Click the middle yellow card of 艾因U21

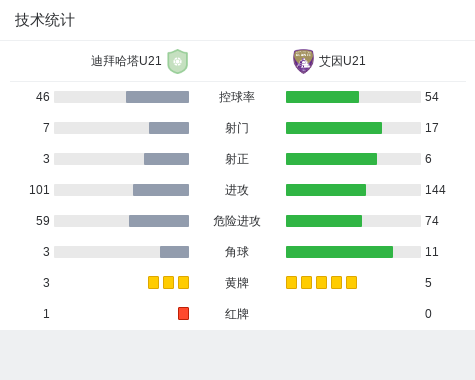[321, 282]
